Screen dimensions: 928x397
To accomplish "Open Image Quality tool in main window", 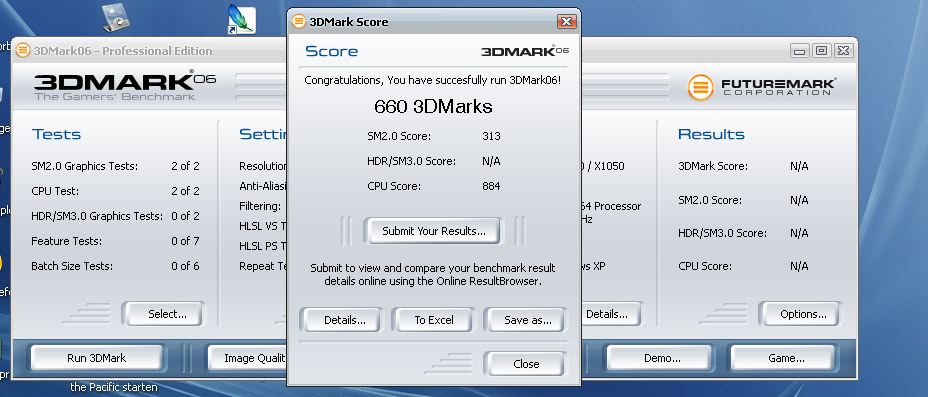I will (248, 358).
